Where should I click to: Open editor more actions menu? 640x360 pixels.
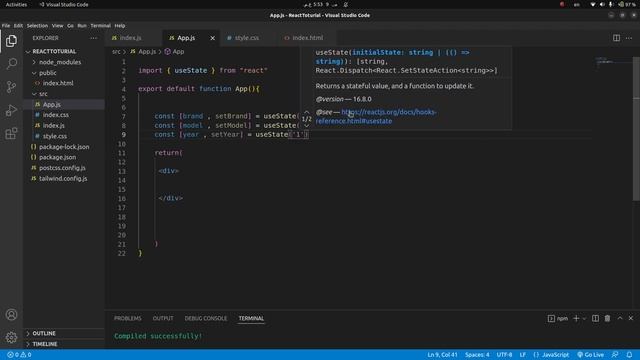(x=629, y=38)
